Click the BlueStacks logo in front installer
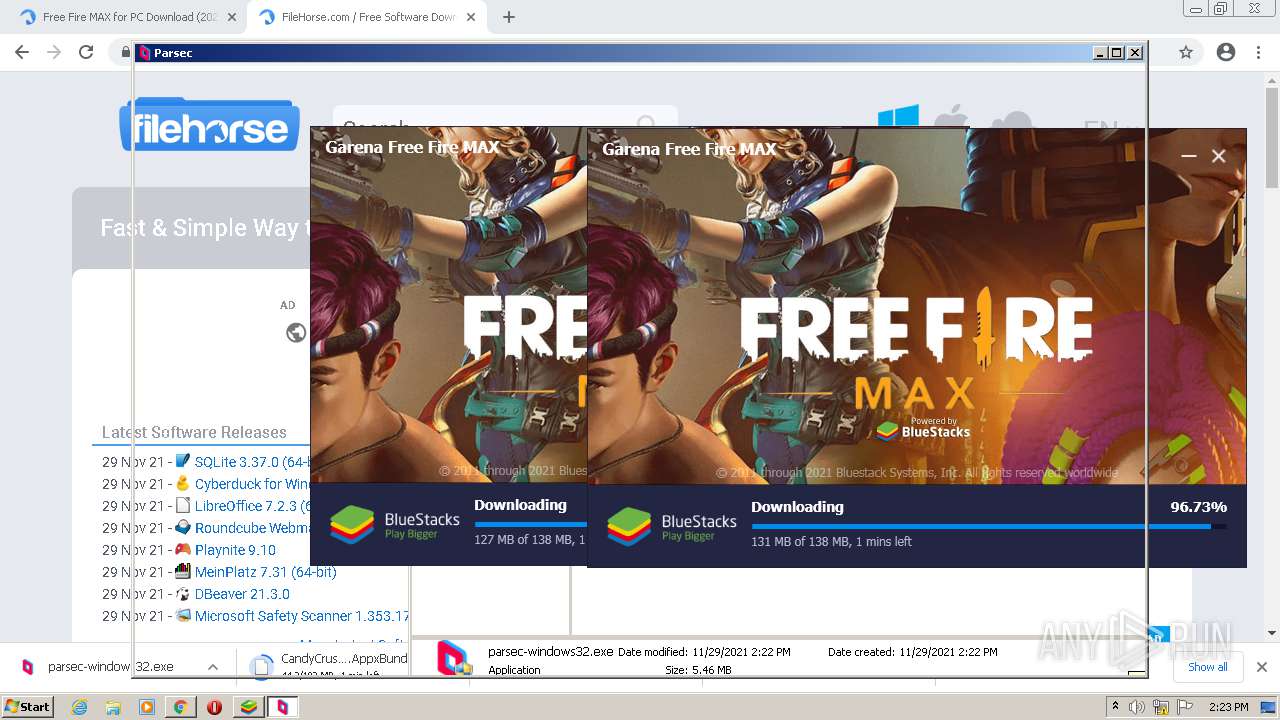Screen dimensions: 1280x720 [672, 526]
